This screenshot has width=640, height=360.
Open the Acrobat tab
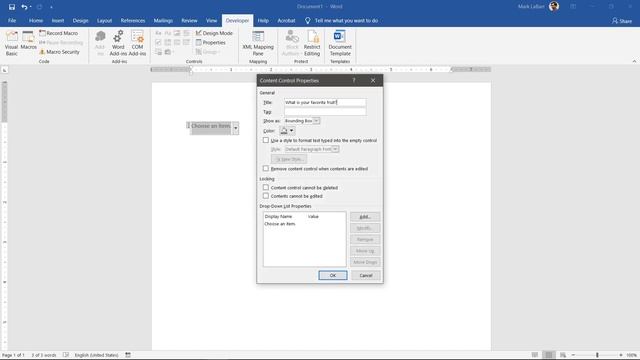[286, 20]
